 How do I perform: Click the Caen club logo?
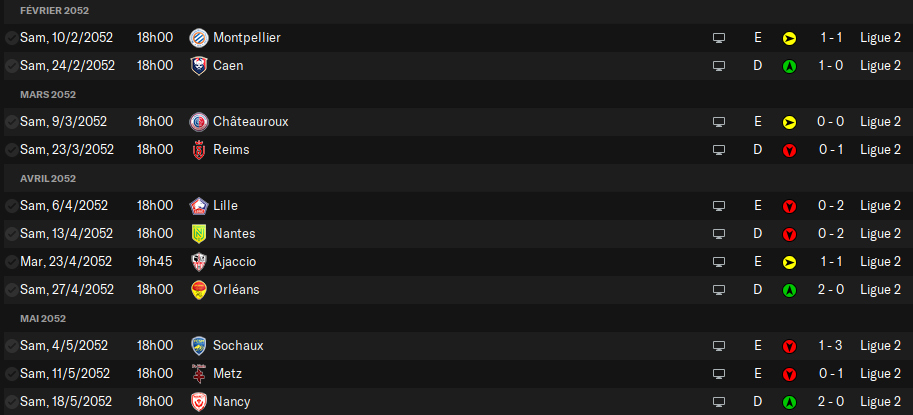point(199,66)
